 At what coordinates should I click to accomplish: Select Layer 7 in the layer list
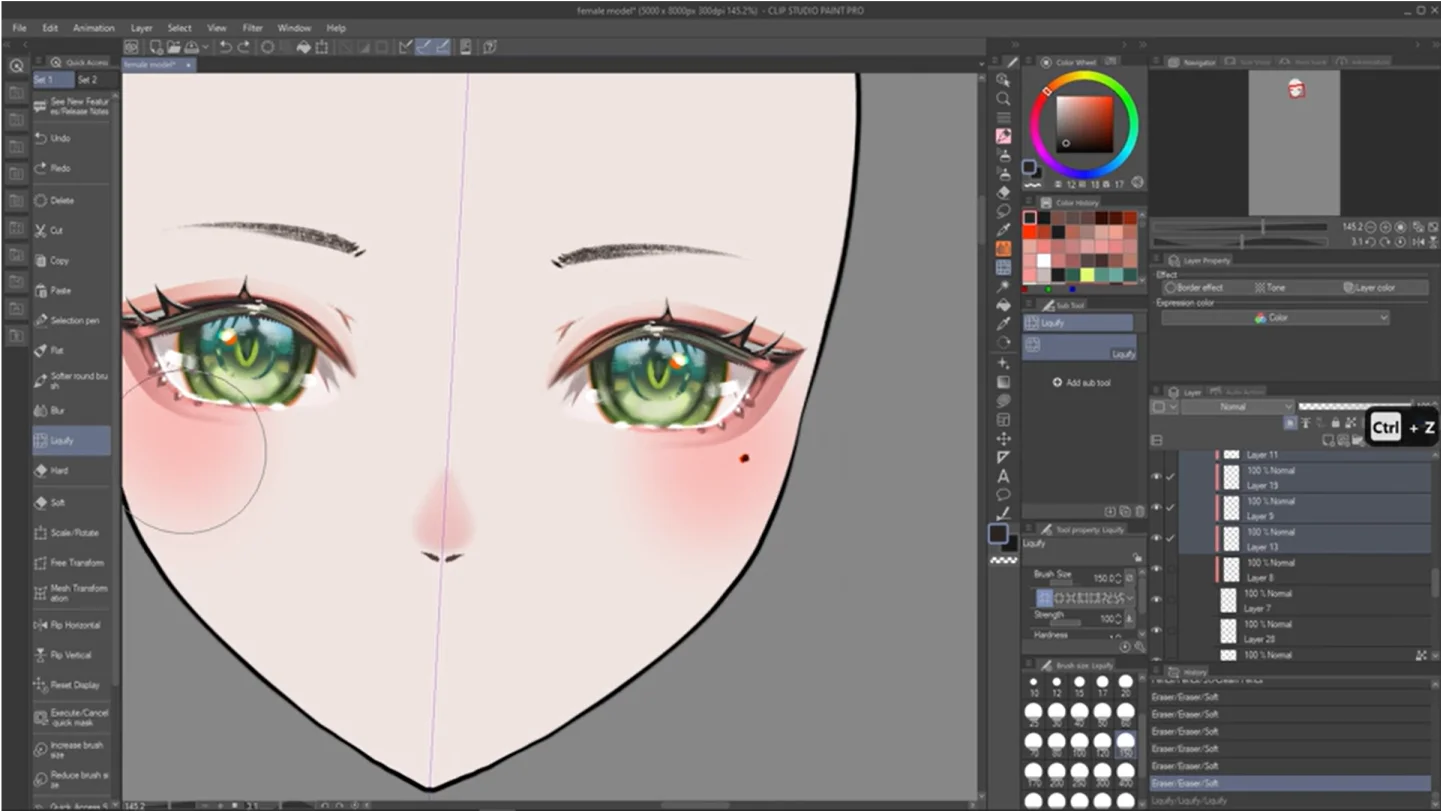pos(1305,601)
